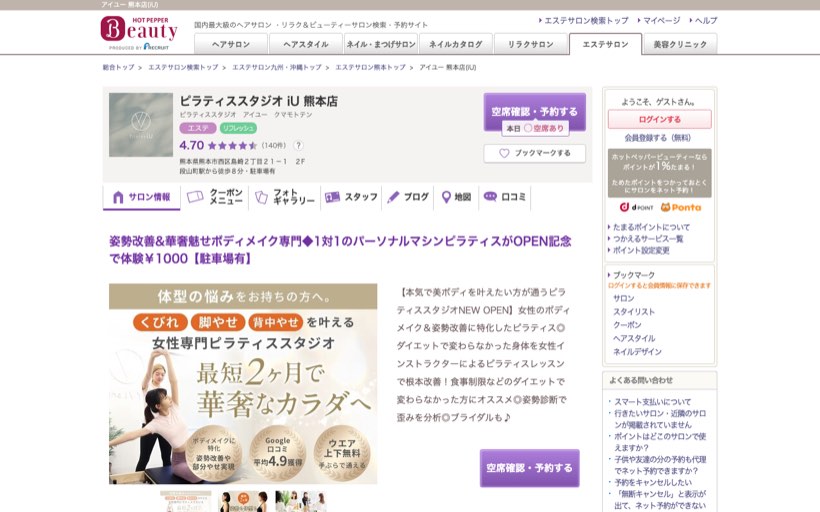Click the home icon on サロン情報 tab
Screen dimensions: 820x512
coord(118,197)
